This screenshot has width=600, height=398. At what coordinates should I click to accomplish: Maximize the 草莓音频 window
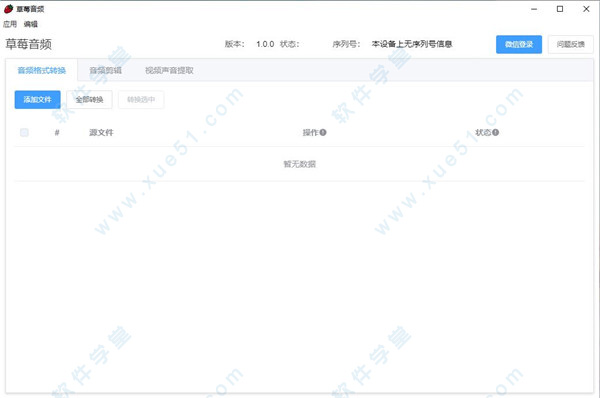(560, 9)
